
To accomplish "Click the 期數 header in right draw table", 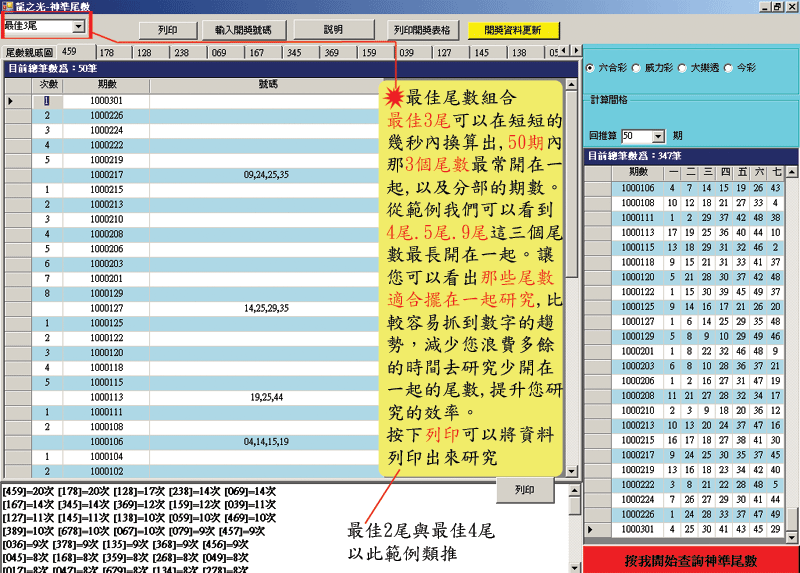I will (638, 172).
